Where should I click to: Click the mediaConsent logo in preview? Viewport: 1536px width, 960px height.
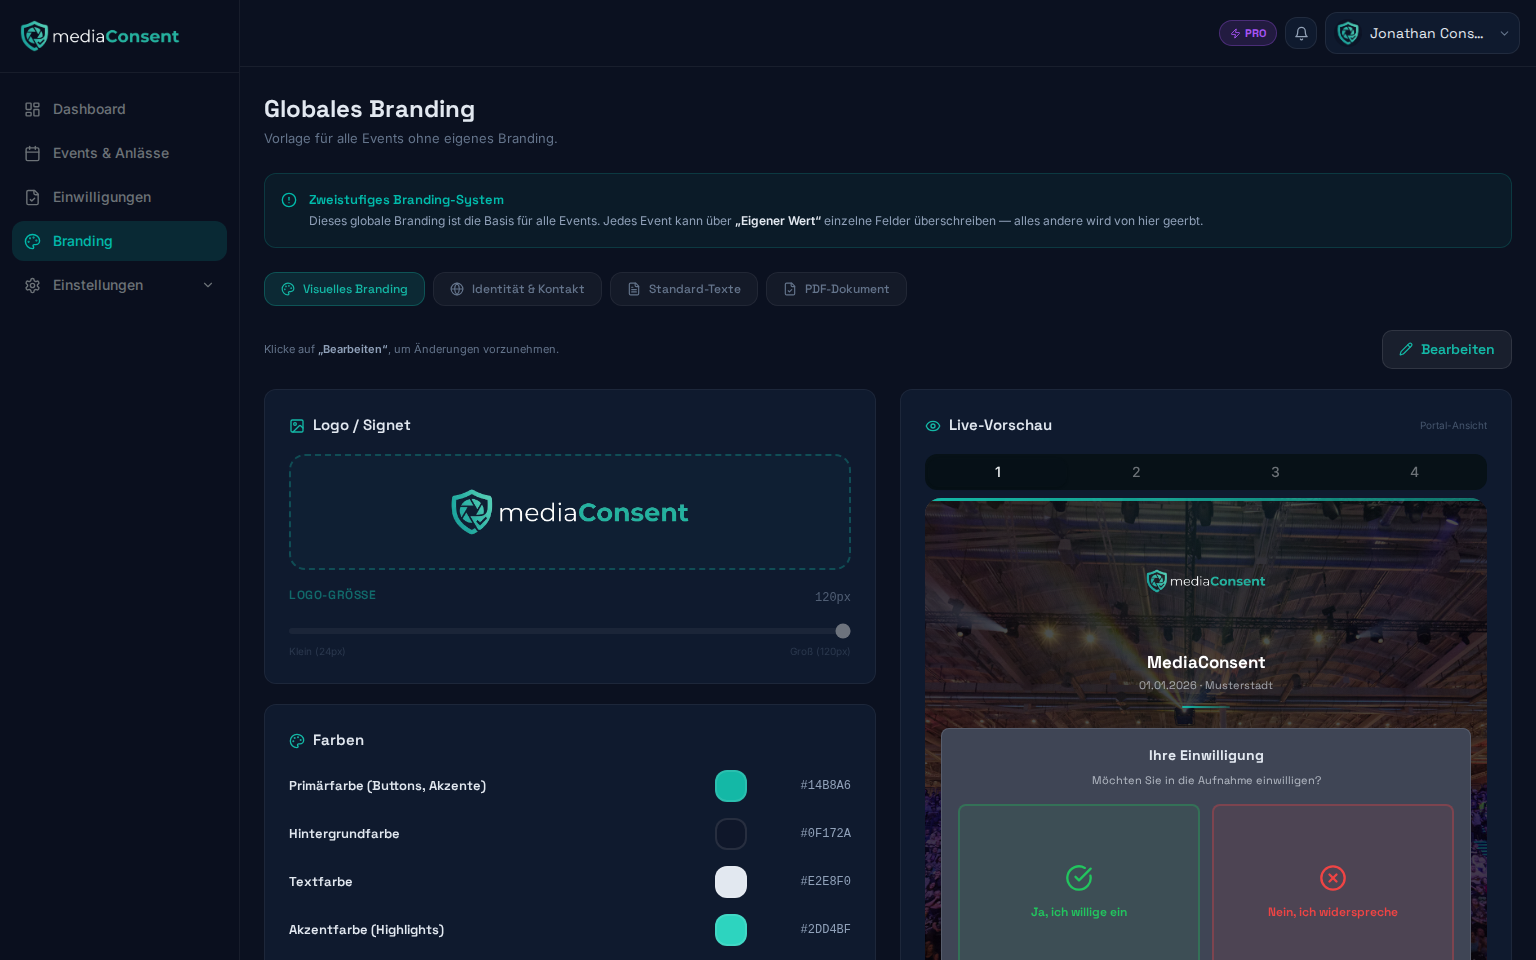1206,581
